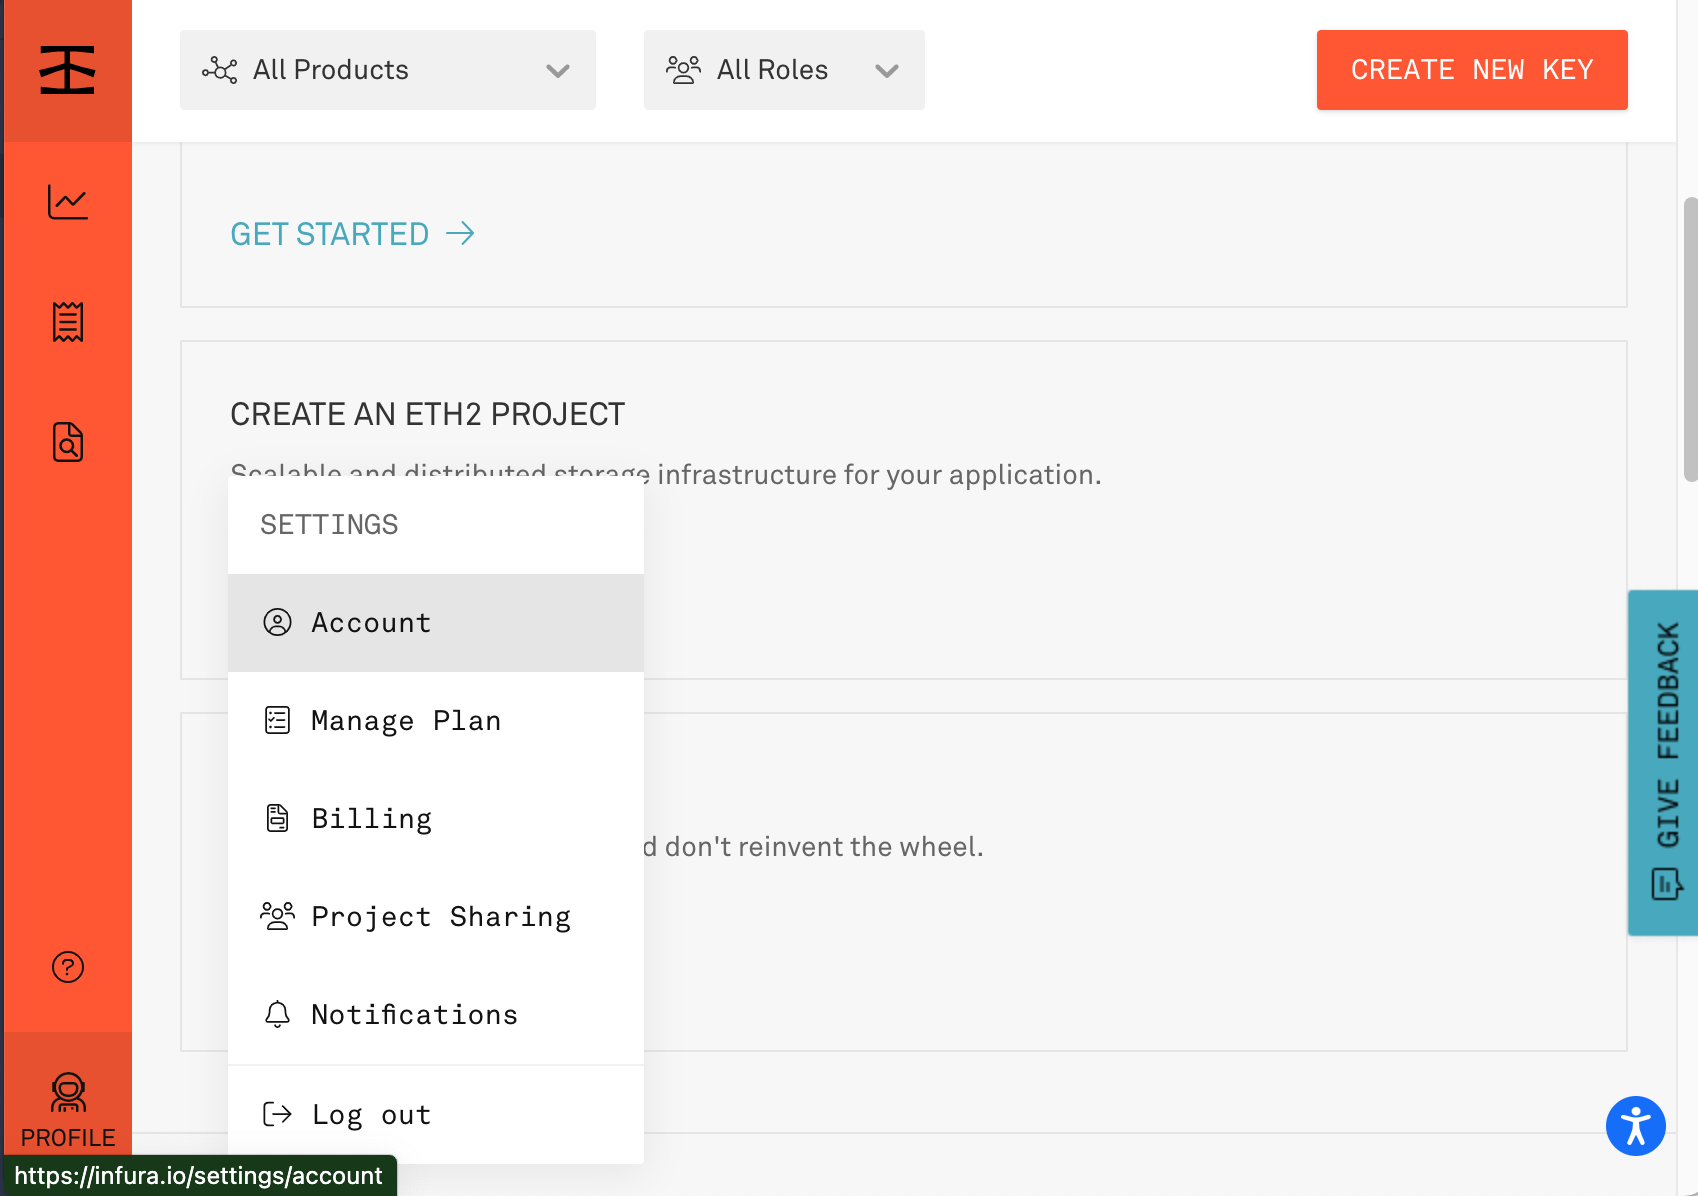The image size is (1698, 1196).
Task: Open the GIVE FEEDBACK side tab
Action: click(x=1663, y=763)
